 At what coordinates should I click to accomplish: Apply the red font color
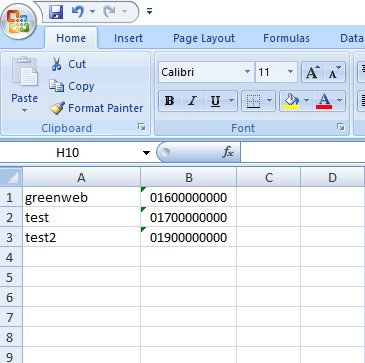pos(324,101)
